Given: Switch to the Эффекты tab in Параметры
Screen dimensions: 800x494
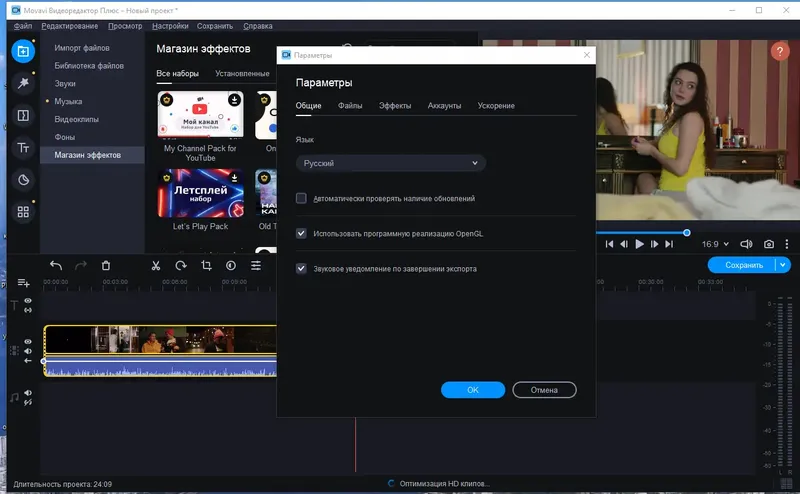Looking at the screenshot, I should tap(395, 106).
